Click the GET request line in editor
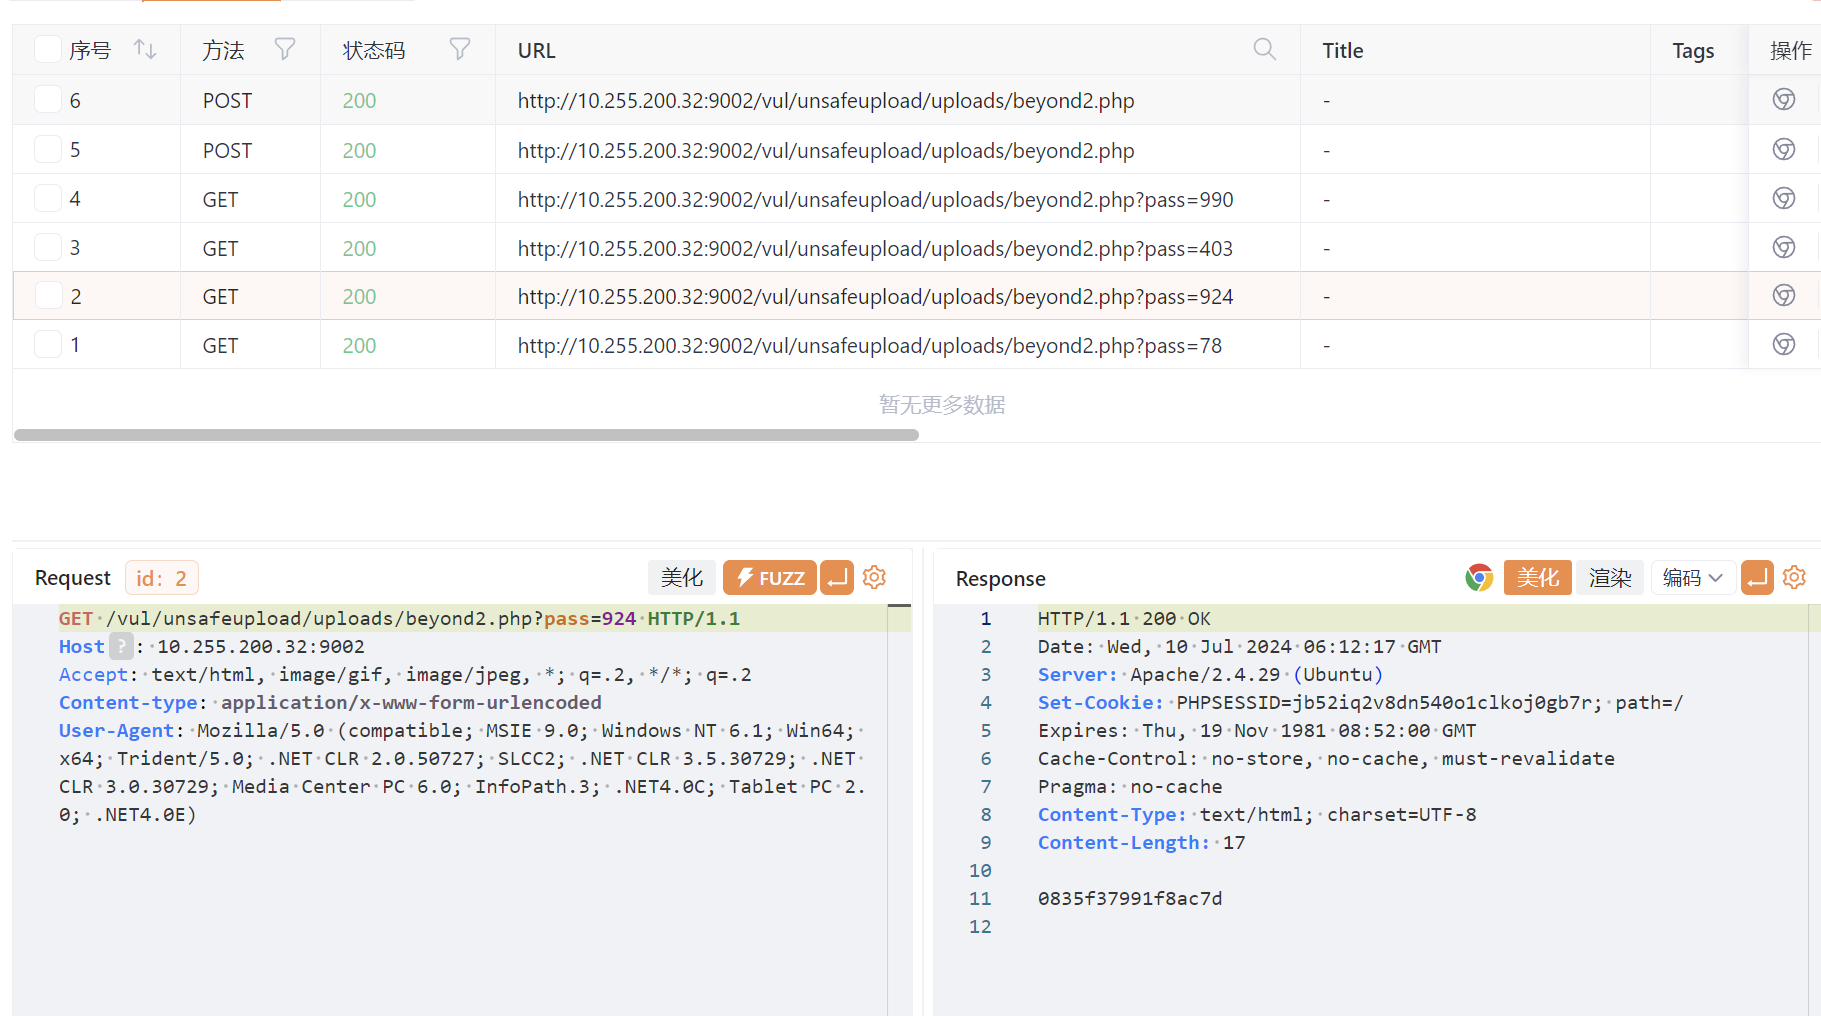The image size is (1821, 1016). coord(399,618)
